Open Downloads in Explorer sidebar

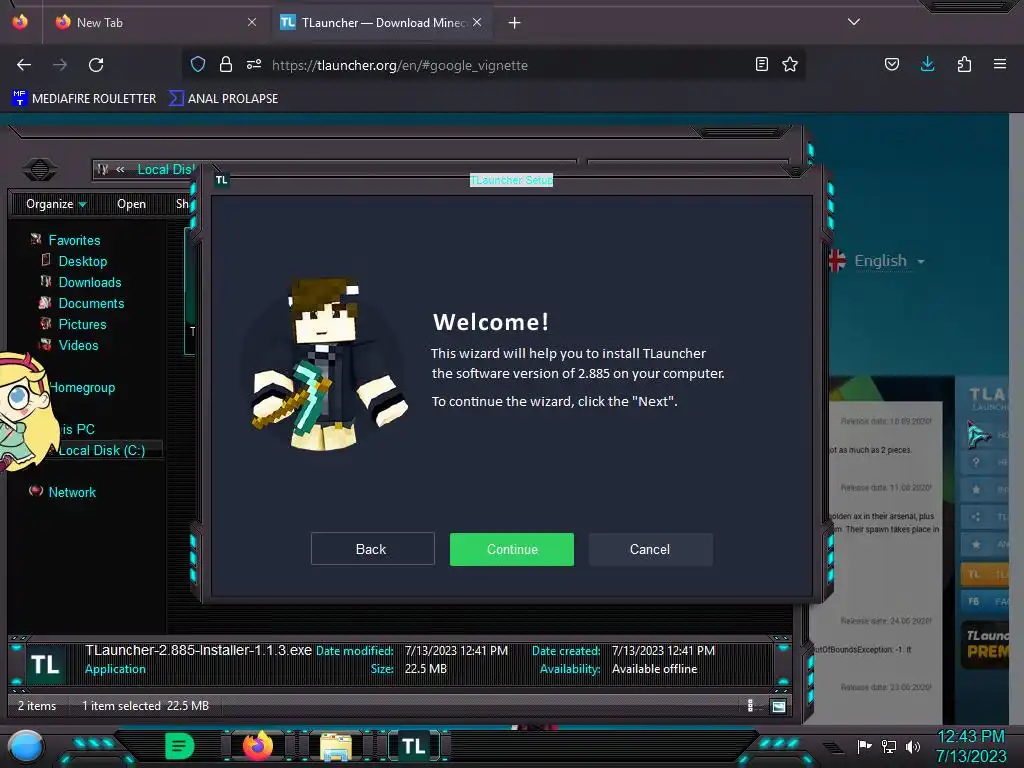click(90, 282)
